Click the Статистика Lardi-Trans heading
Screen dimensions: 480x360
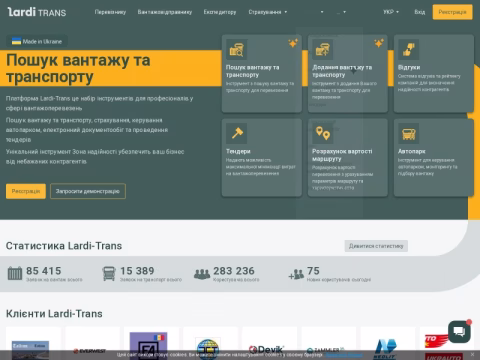[x=64, y=246]
